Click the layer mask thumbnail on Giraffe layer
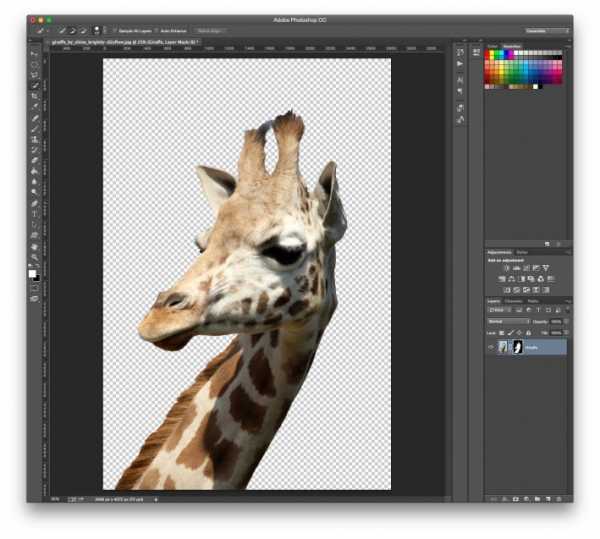This screenshot has width=600, height=539. tap(518, 347)
